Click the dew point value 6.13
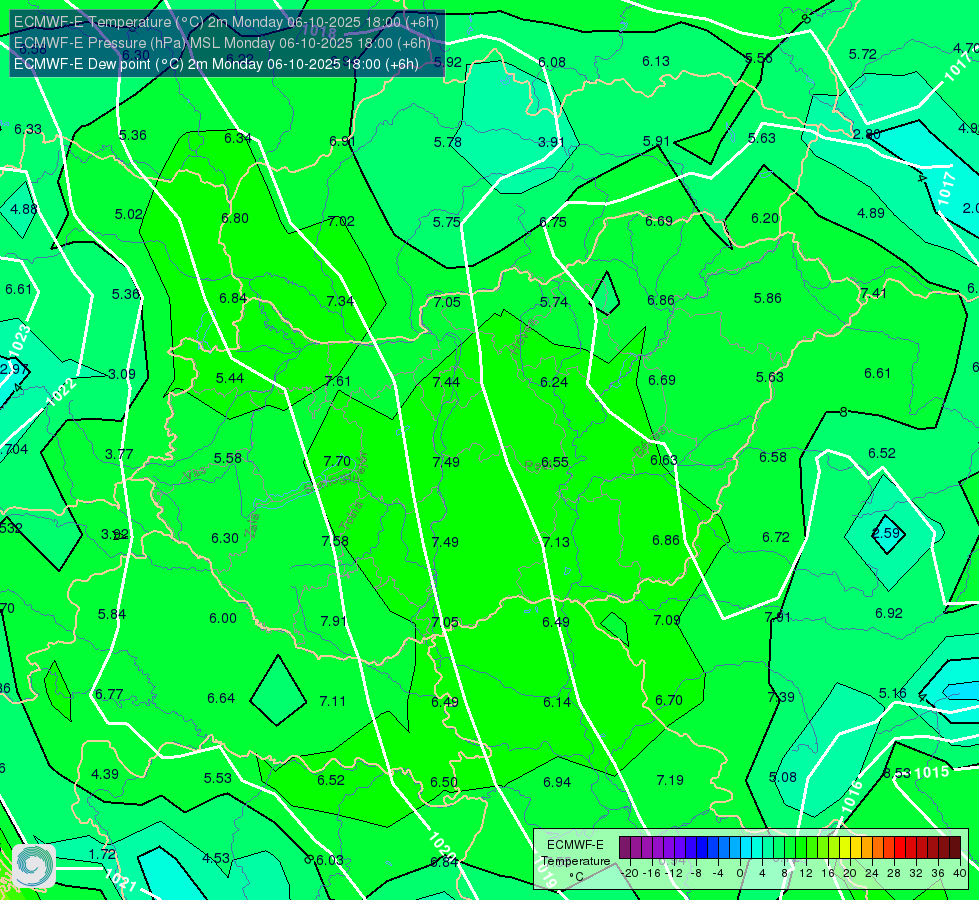 (656, 61)
